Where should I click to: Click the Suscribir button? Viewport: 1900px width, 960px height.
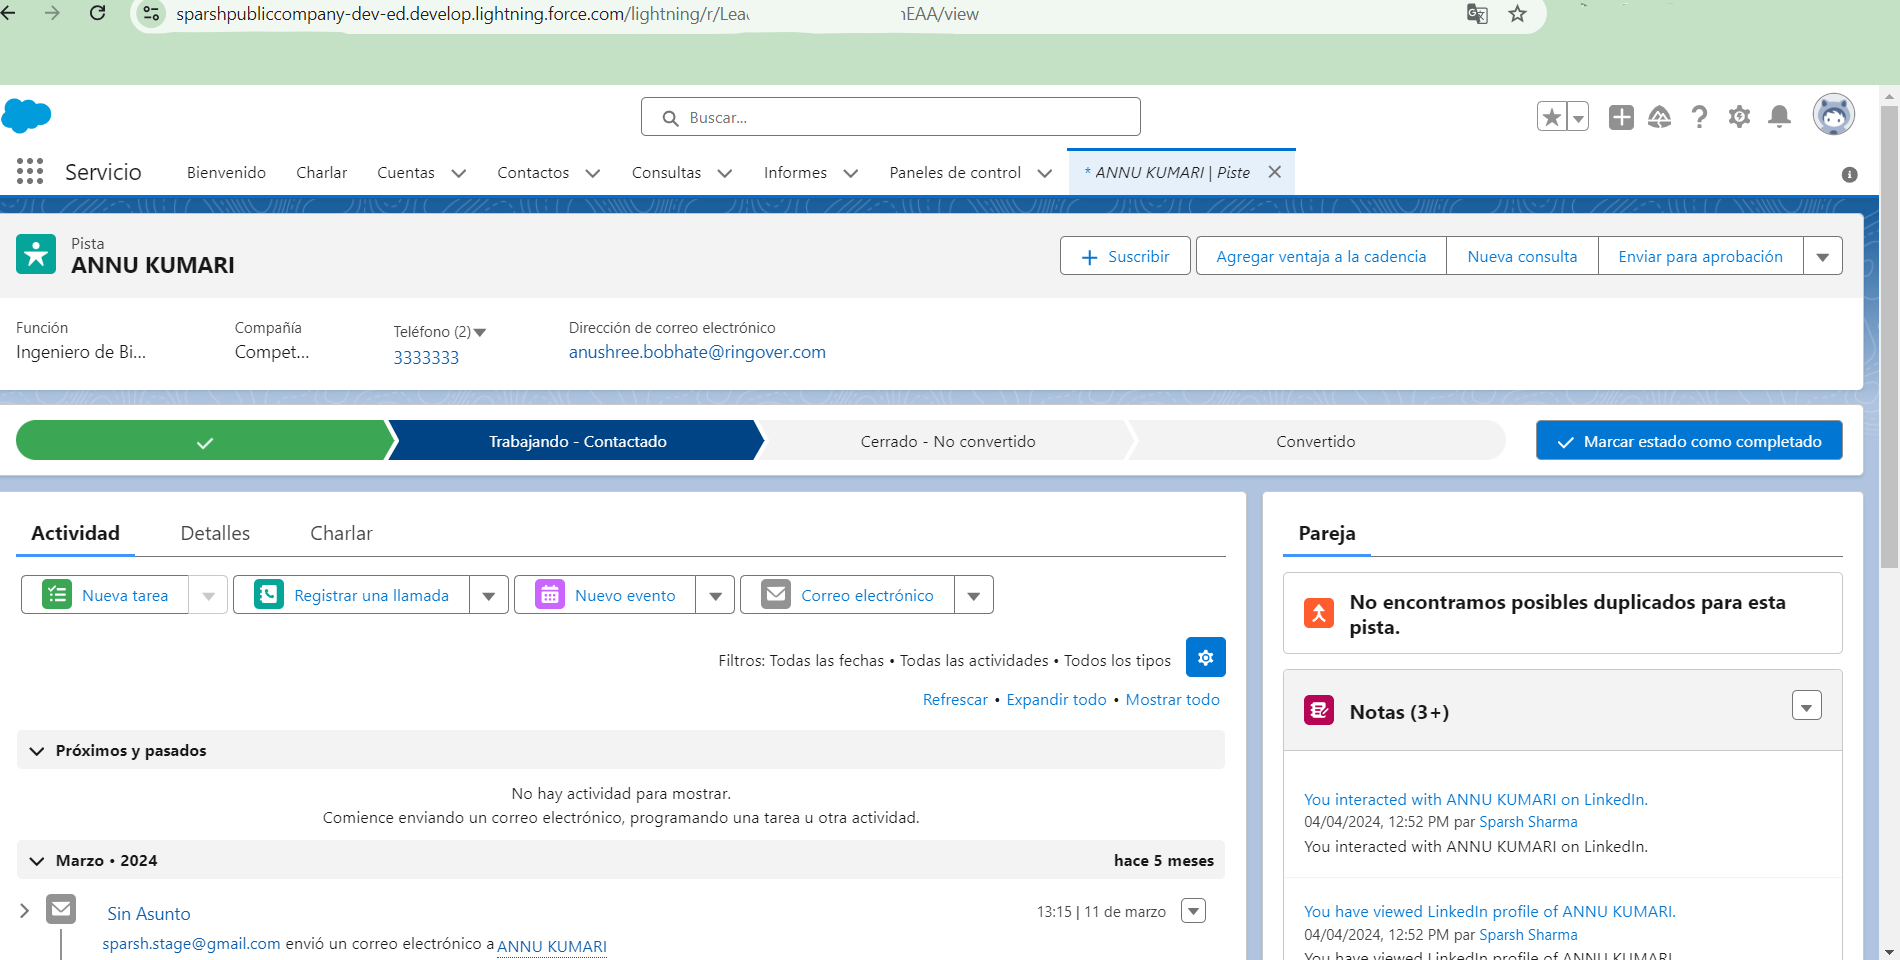[1125, 256]
